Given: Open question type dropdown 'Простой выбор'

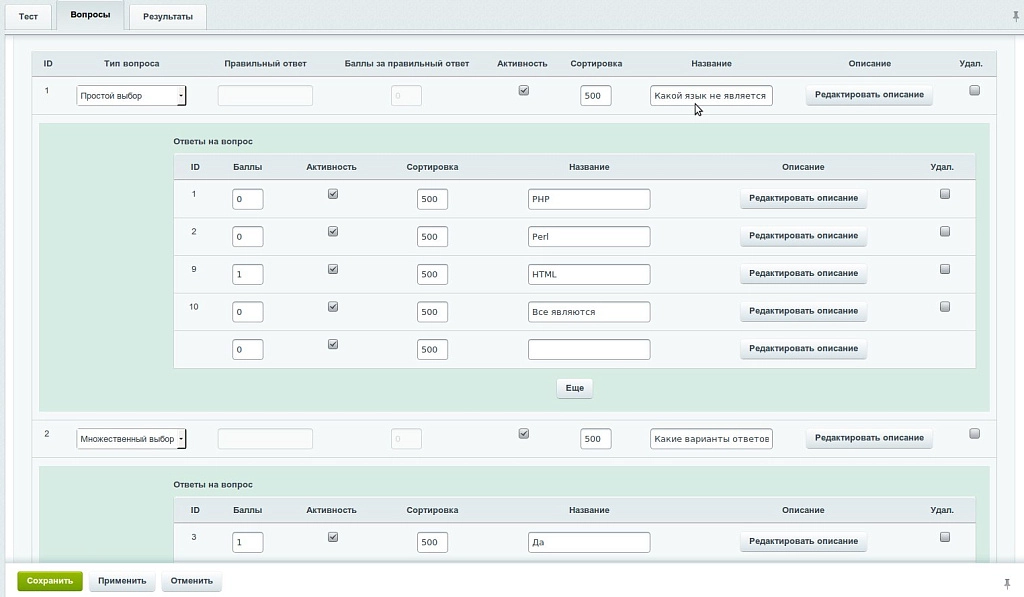Looking at the screenshot, I should 131,95.
